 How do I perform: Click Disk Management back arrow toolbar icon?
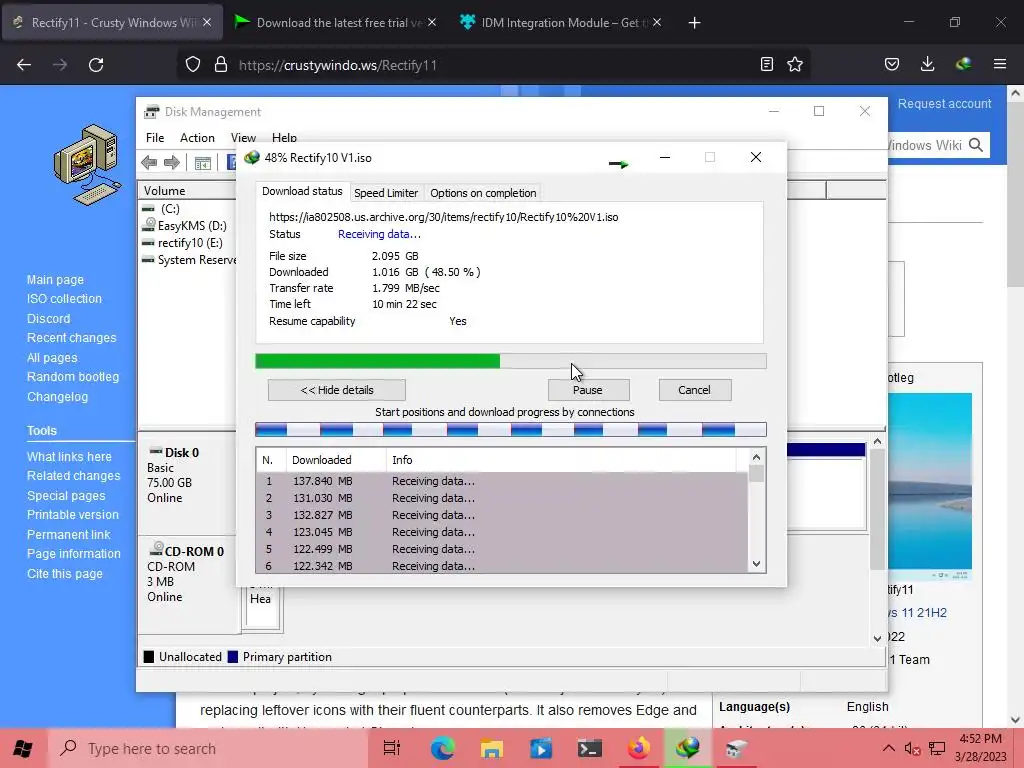tap(149, 163)
